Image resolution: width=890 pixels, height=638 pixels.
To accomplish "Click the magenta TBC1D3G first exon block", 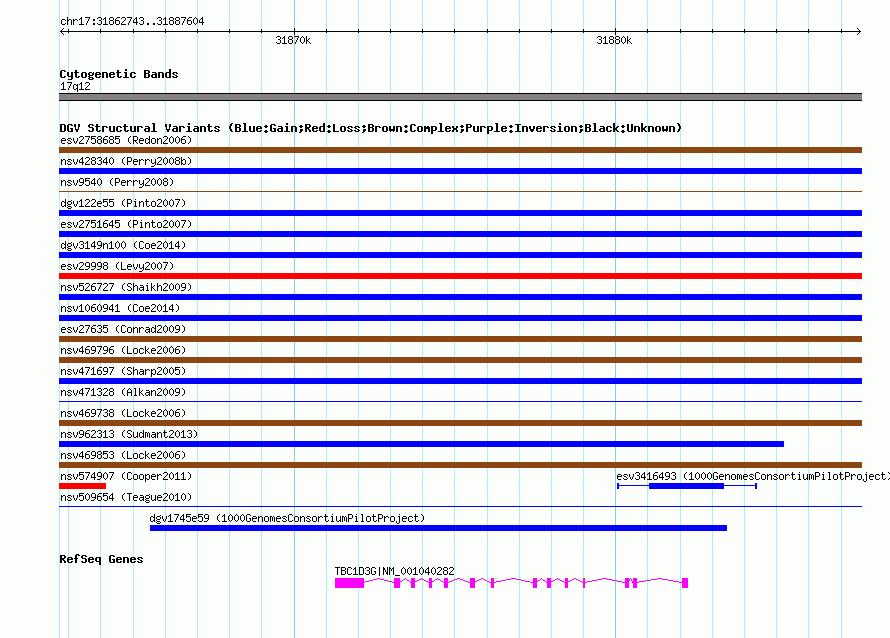I will point(349,583).
